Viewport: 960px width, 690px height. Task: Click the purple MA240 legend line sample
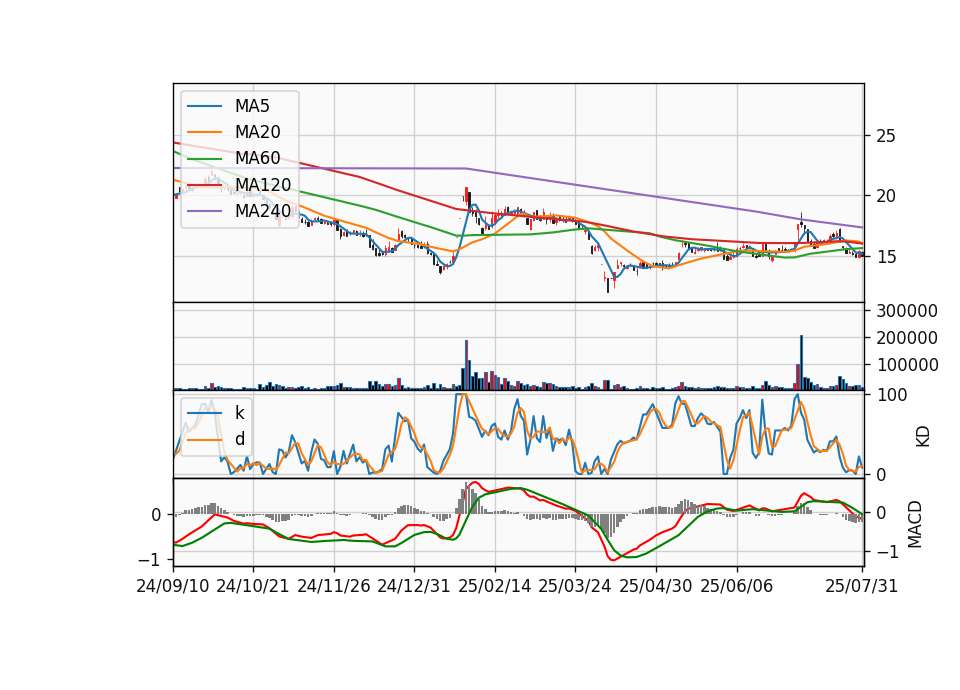[x=204, y=211]
